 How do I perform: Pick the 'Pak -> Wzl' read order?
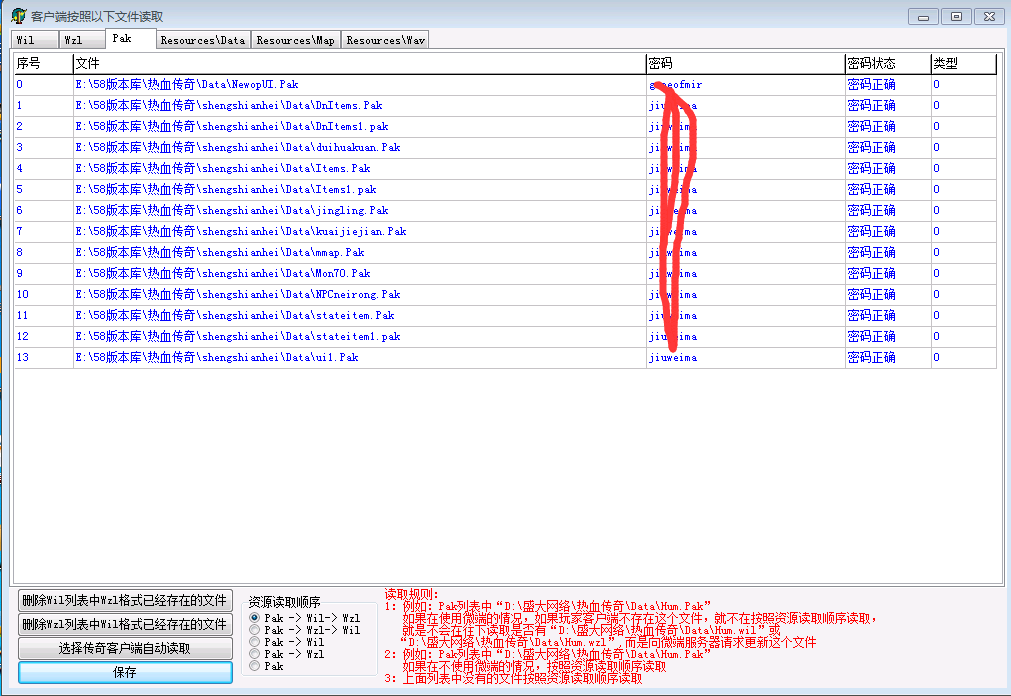click(254, 654)
